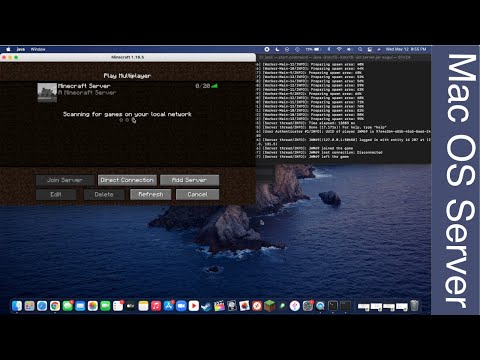Launch Safari from the Dock
The width and height of the screenshot is (480, 360).
pos(42,306)
